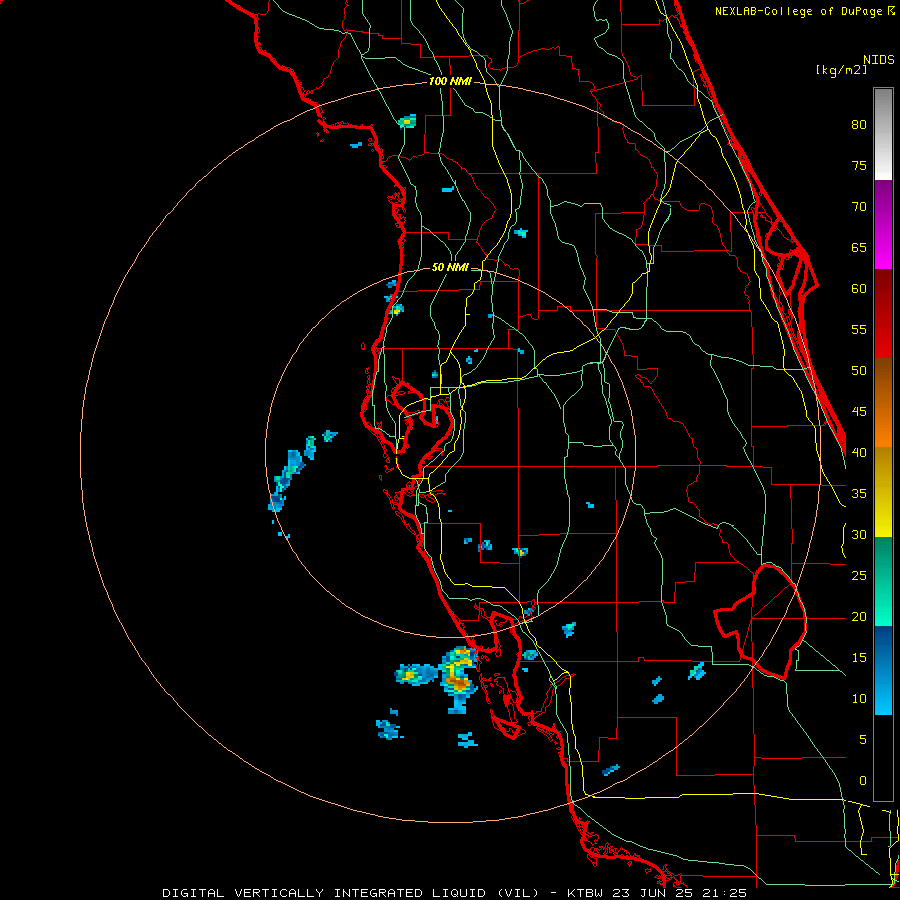Select the 40 value on the VIL scale

pos(859,453)
